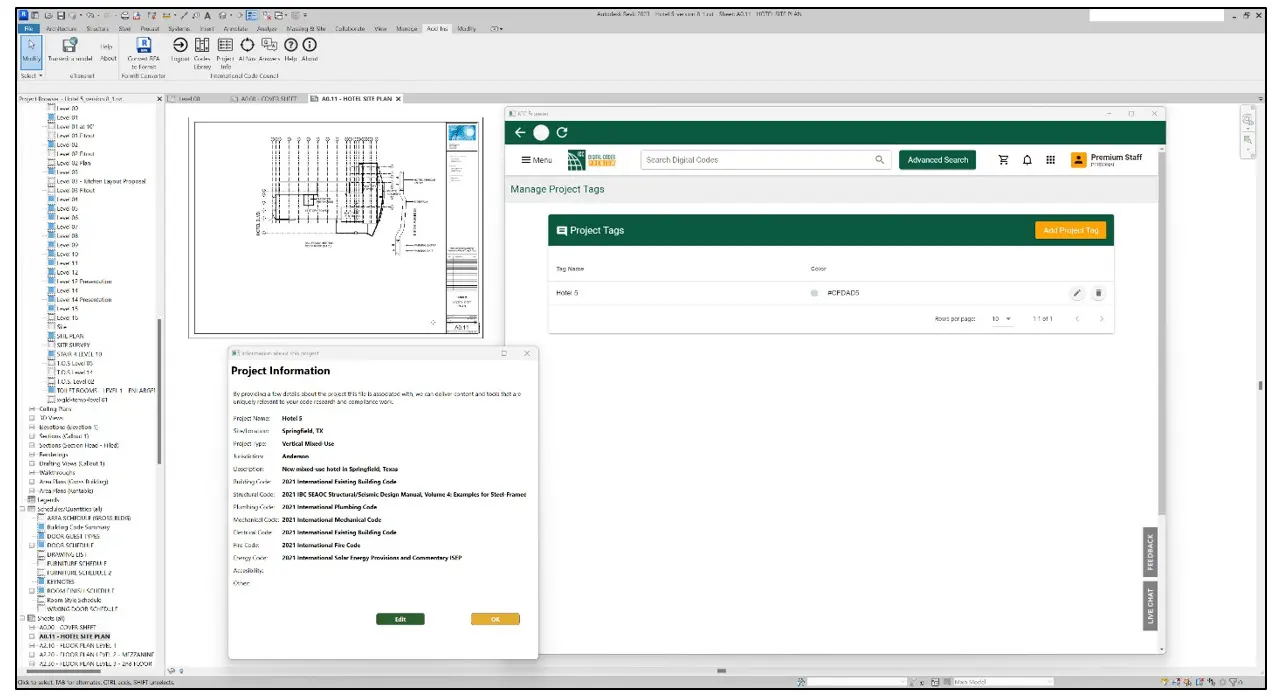
Task: Expand Schedules/Quantities (all) node
Action: coord(23,509)
